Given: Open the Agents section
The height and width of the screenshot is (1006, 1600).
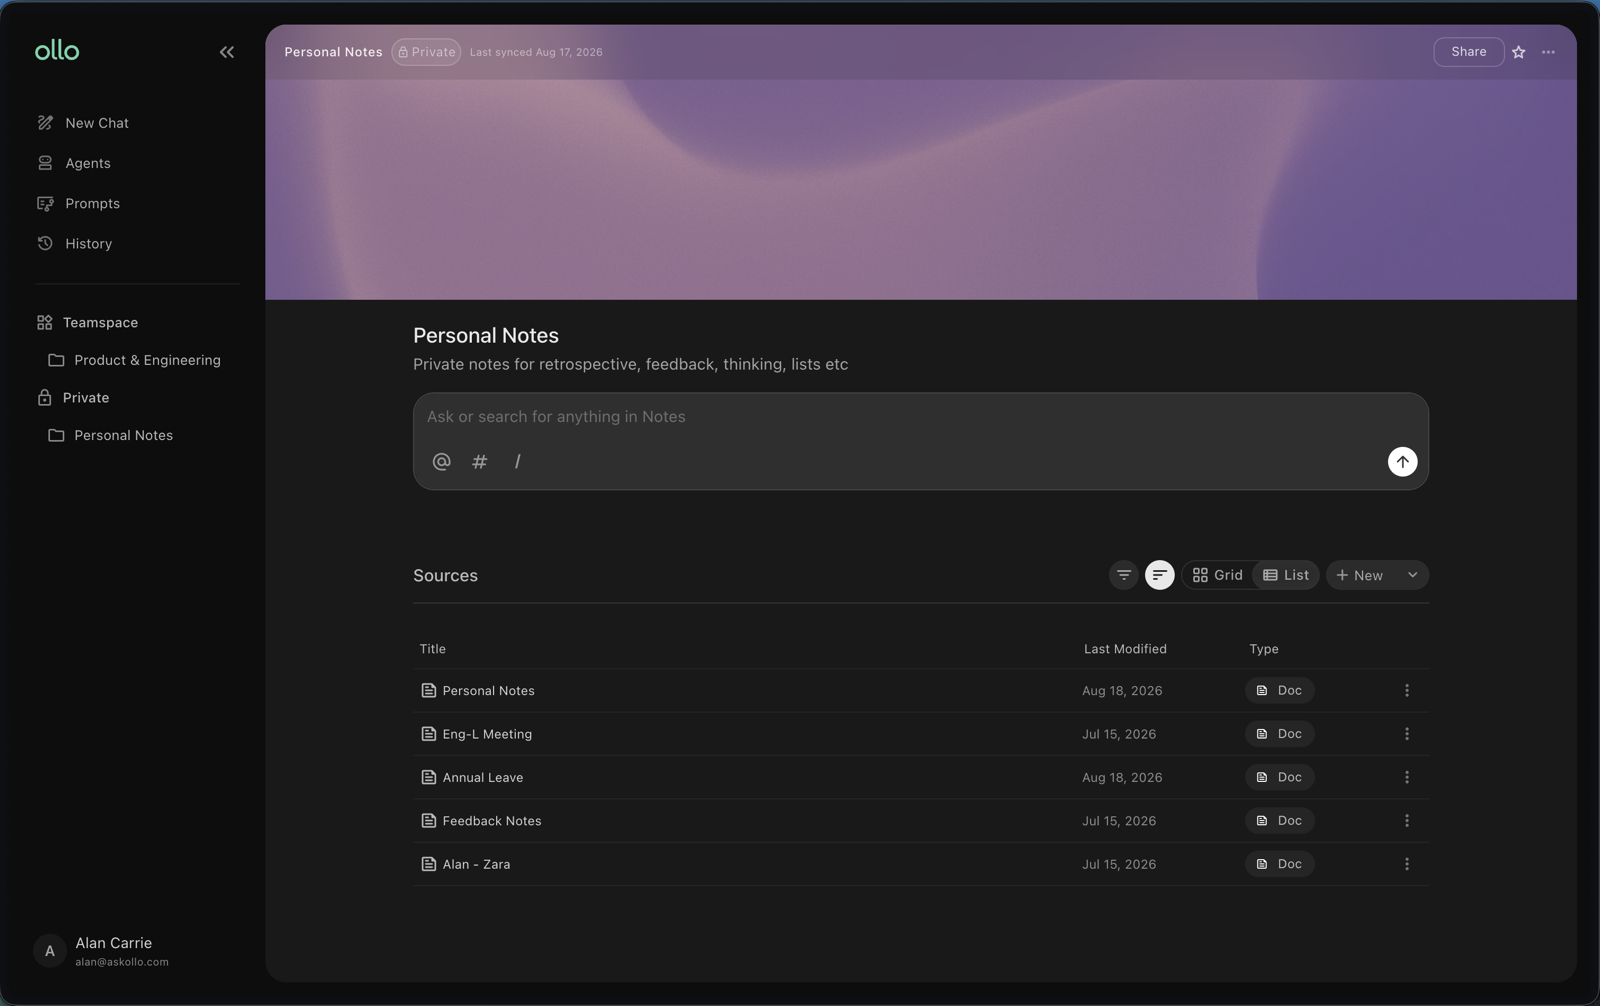Looking at the screenshot, I should tap(74, 163).
